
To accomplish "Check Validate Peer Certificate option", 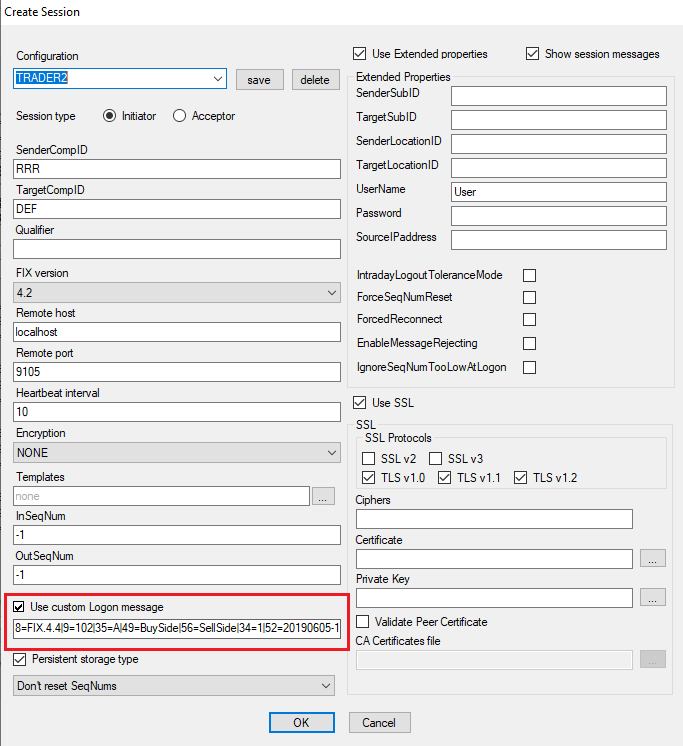I will [362, 621].
